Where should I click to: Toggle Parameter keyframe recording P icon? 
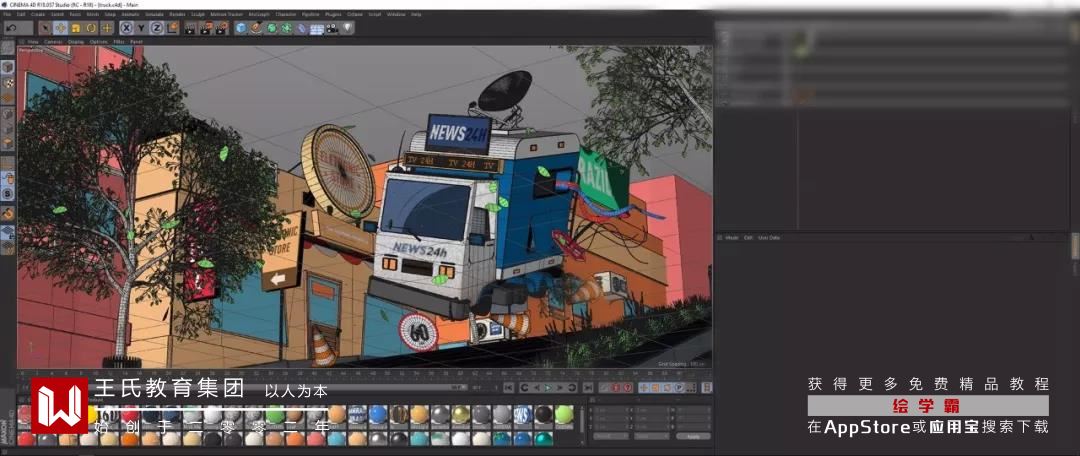[678, 388]
